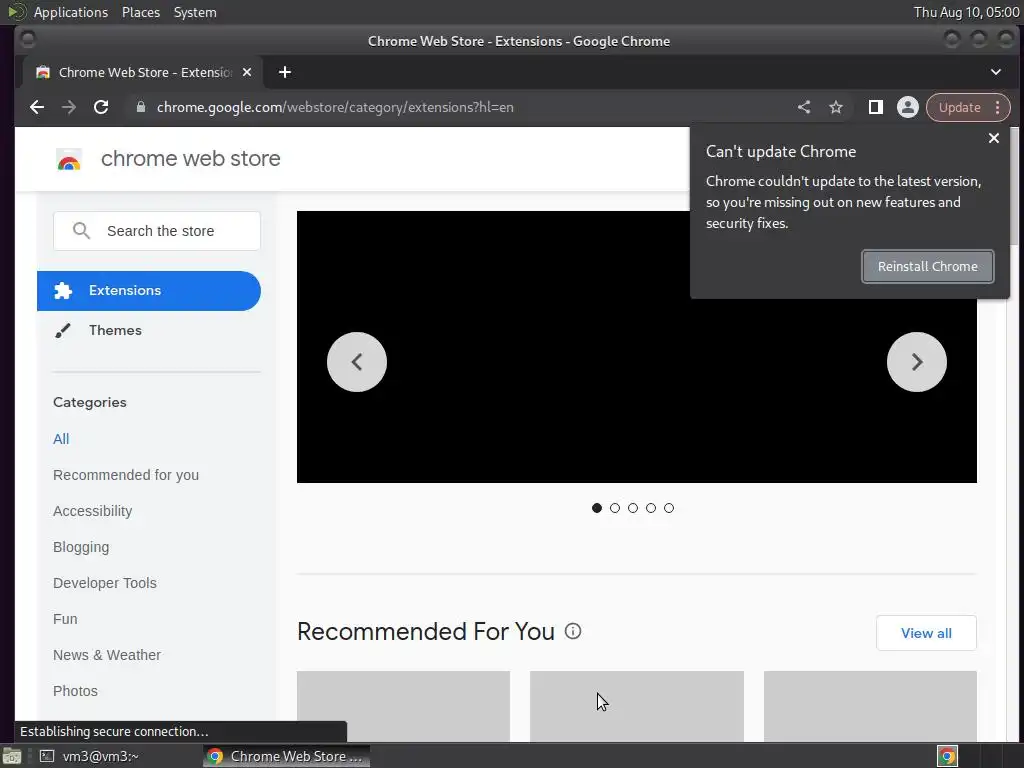Screen dimensions: 1024x768
Task: Click the Recommended For You heading
Action: pos(425,632)
